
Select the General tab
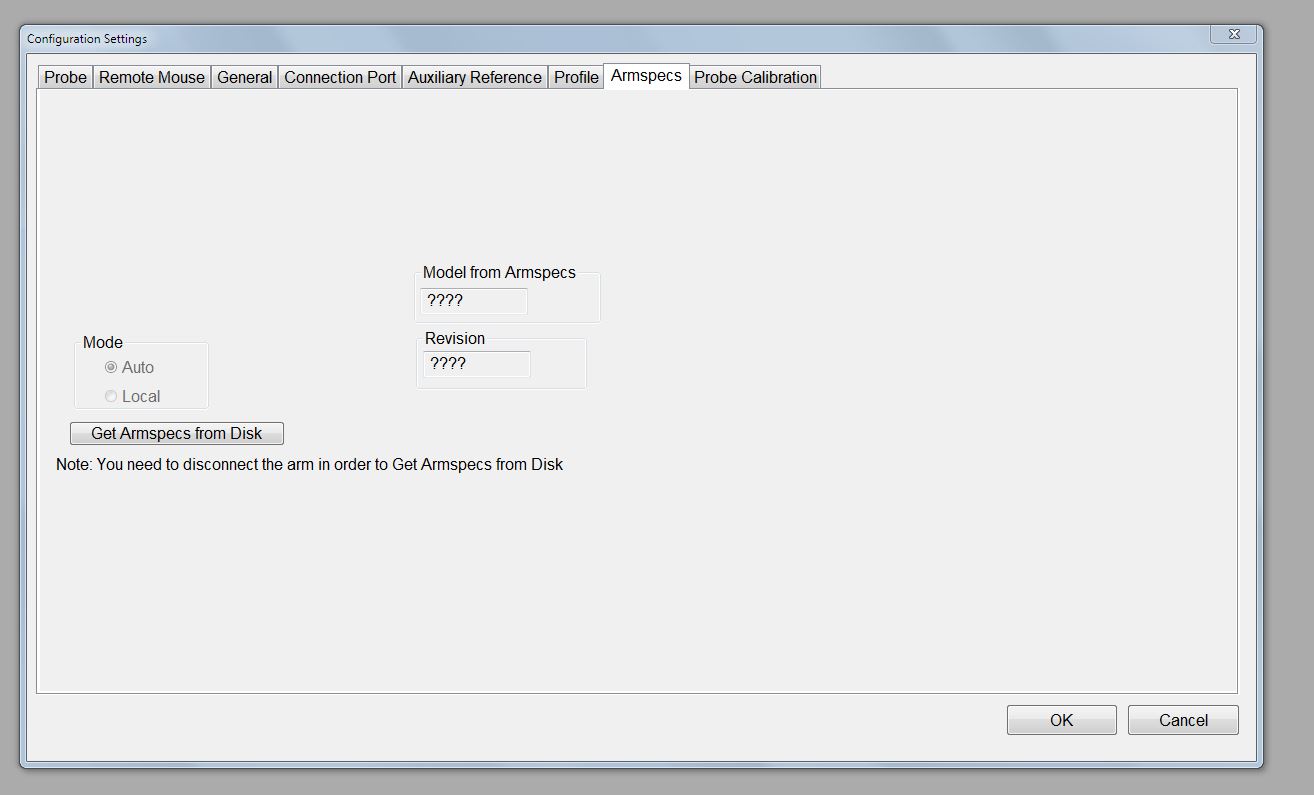click(244, 77)
